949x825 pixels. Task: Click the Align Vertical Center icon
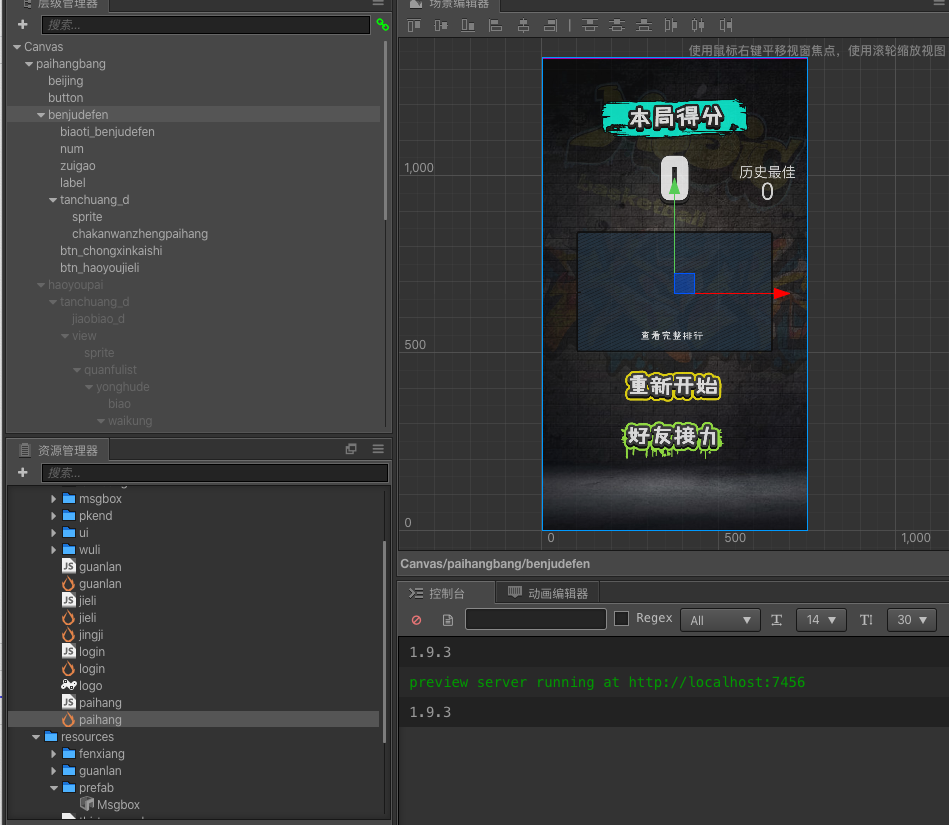point(441,25)
